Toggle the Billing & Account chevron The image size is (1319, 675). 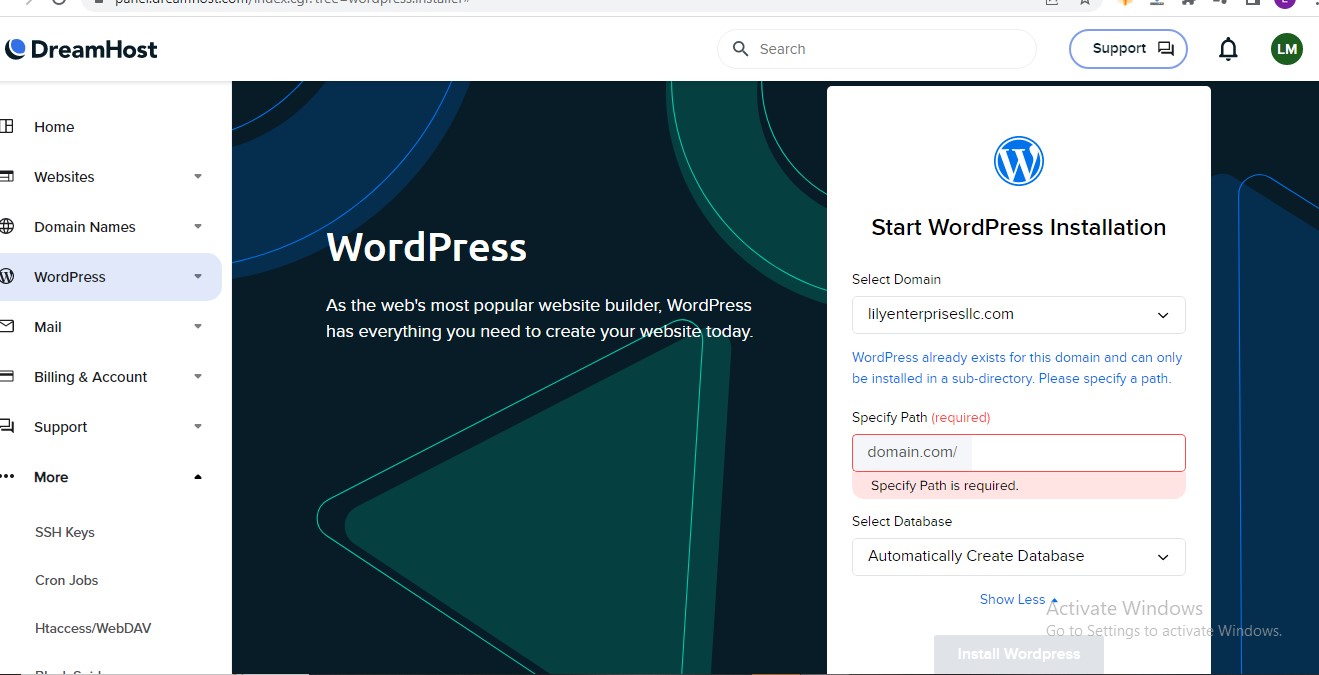[x=197, y=376]
